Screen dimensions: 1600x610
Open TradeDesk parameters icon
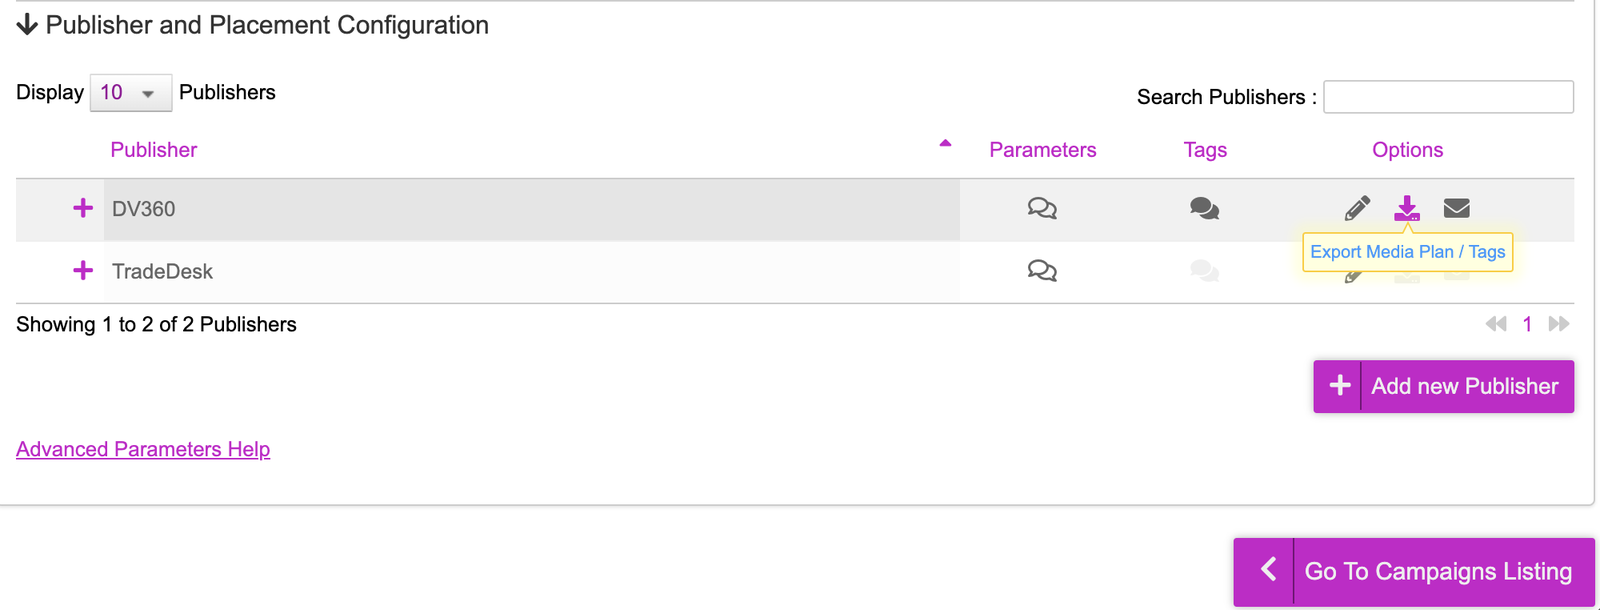[x=1042, y=271]
